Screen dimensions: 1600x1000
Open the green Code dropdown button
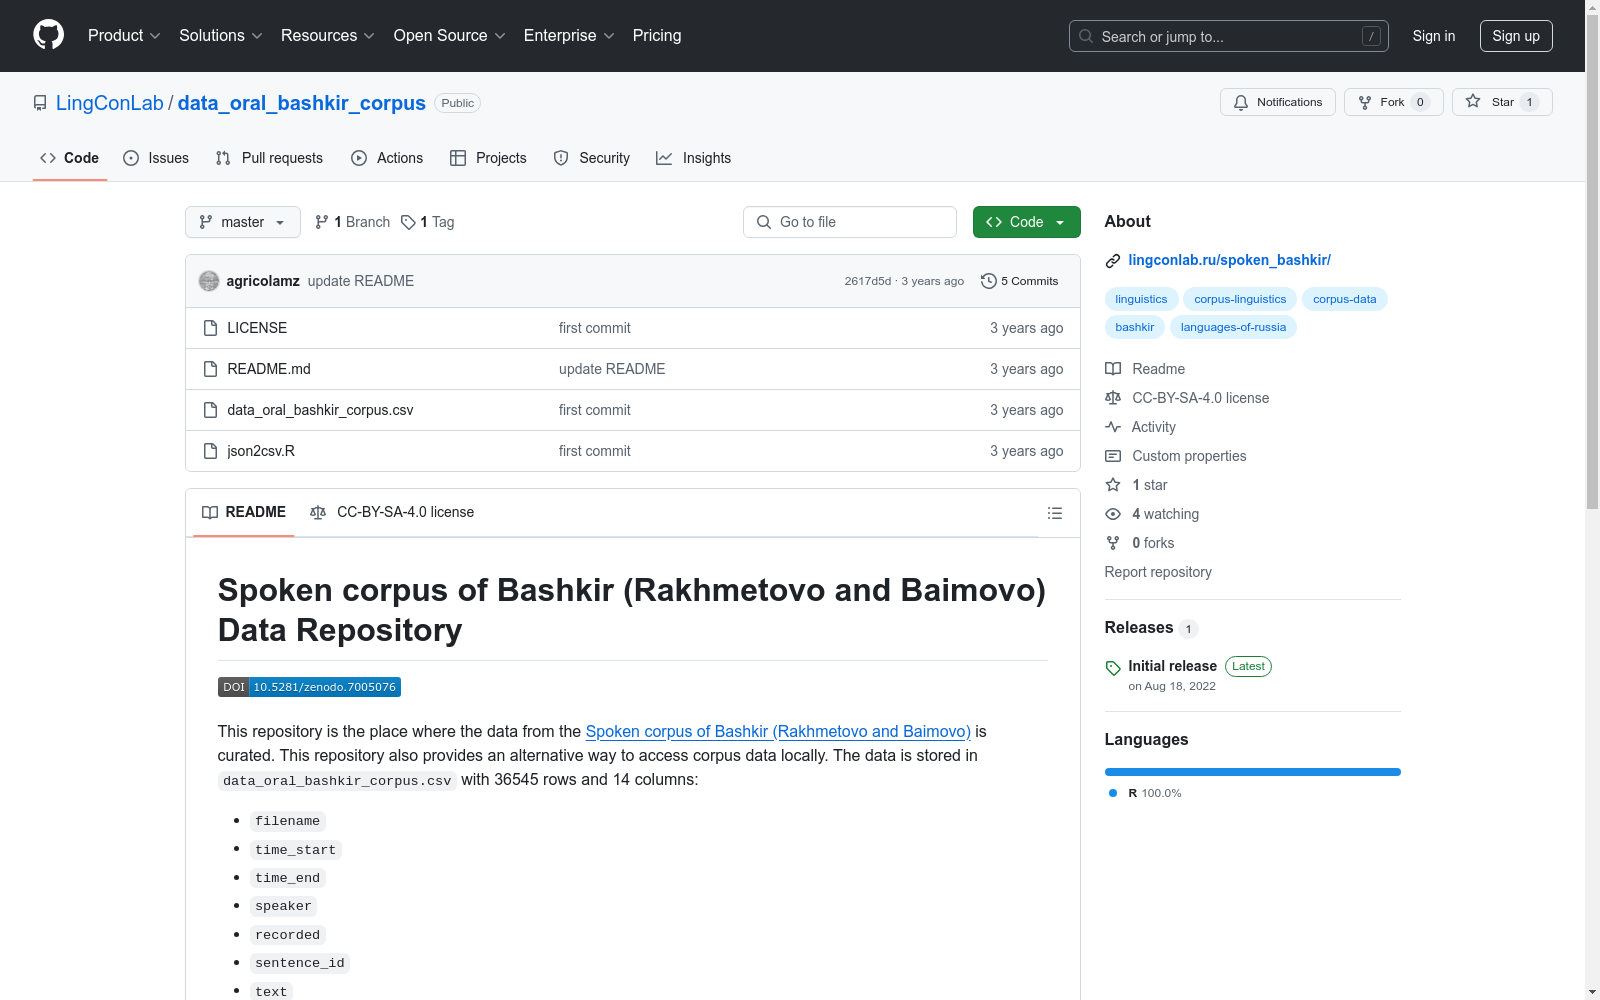click(1026, 222)
